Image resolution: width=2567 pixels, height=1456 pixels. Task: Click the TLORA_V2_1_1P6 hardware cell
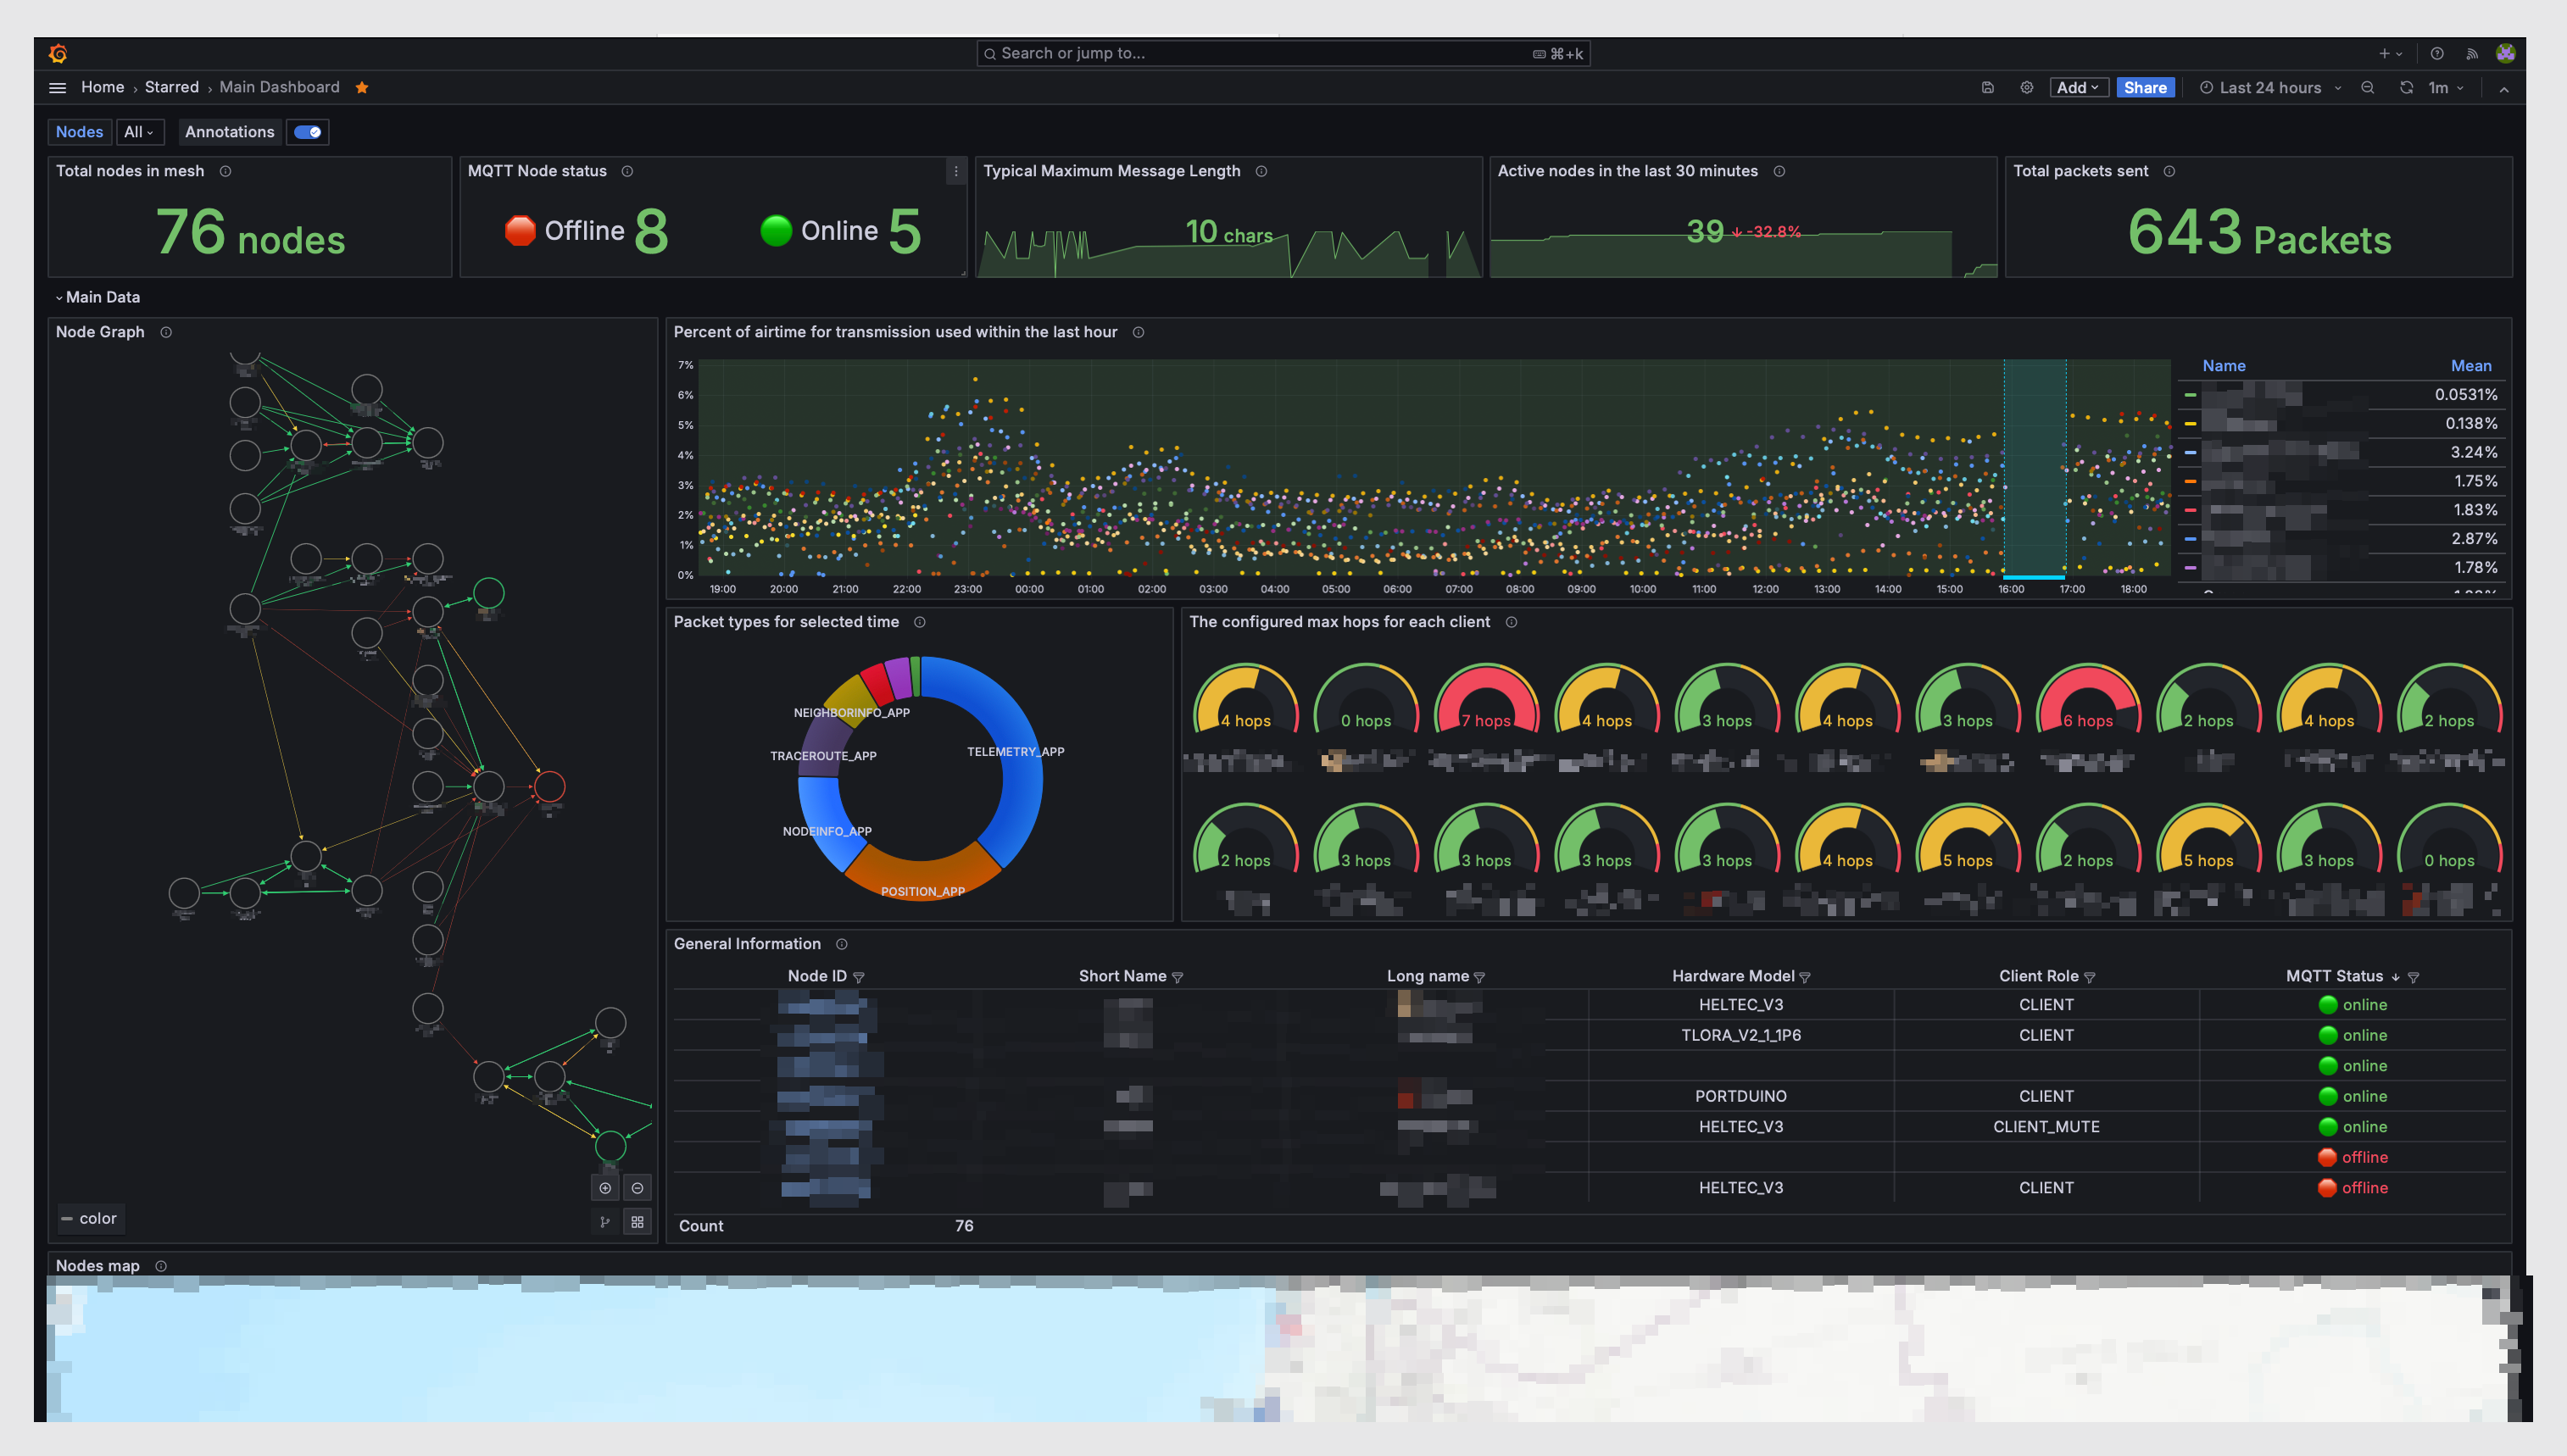pyautogui.click(x=1740, y=1035)
